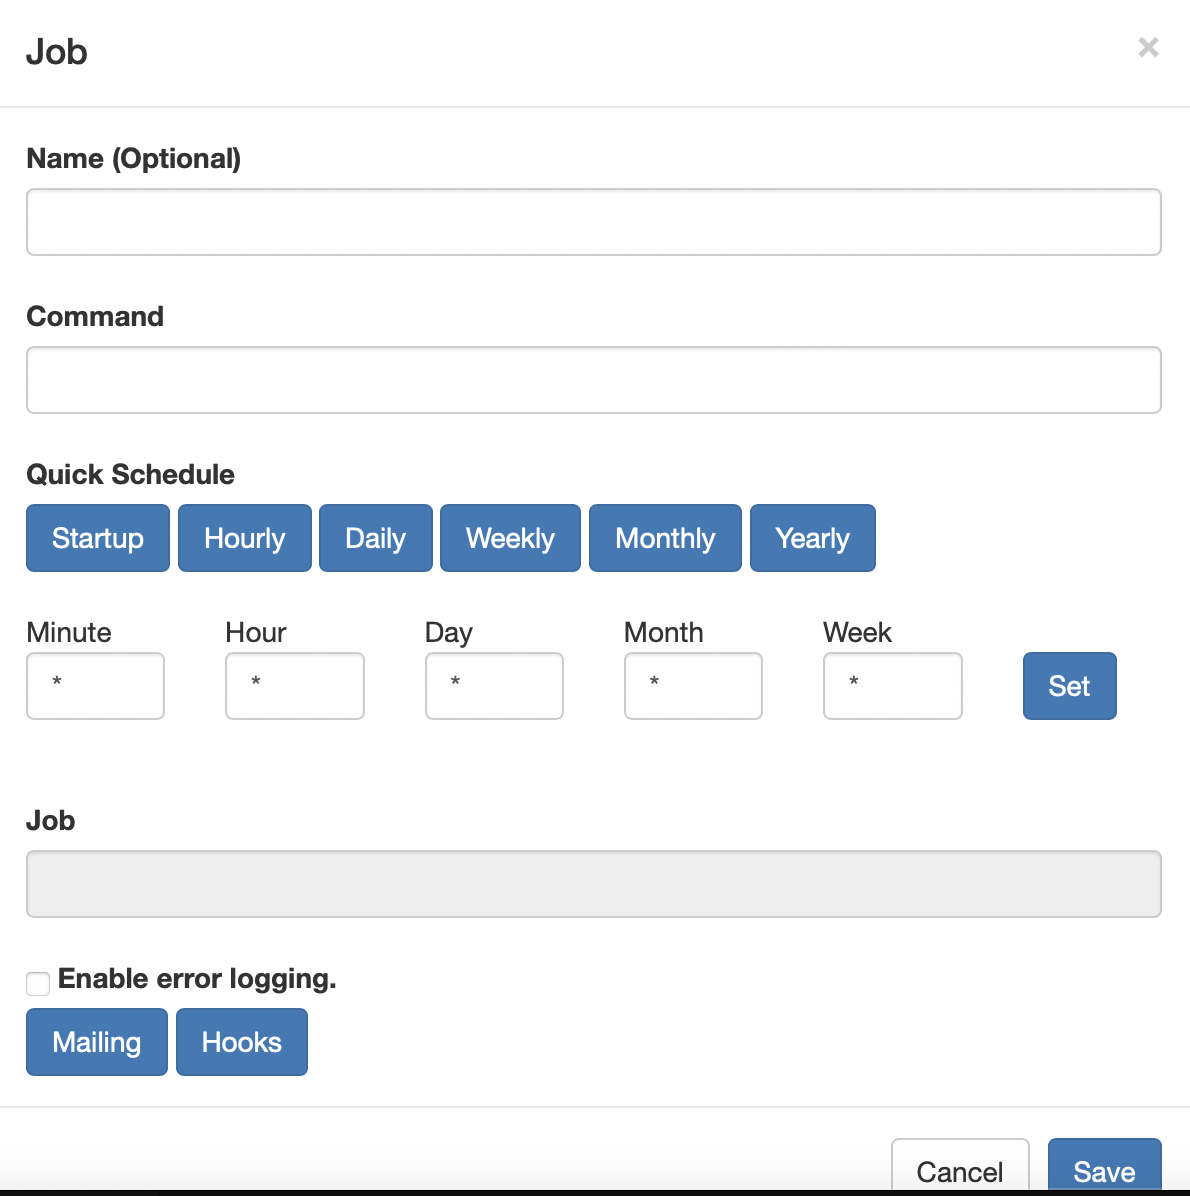Select the Month schedule field
Image resolution: width=1190 pixels, height=1196 pixels.
click(693, 686)
